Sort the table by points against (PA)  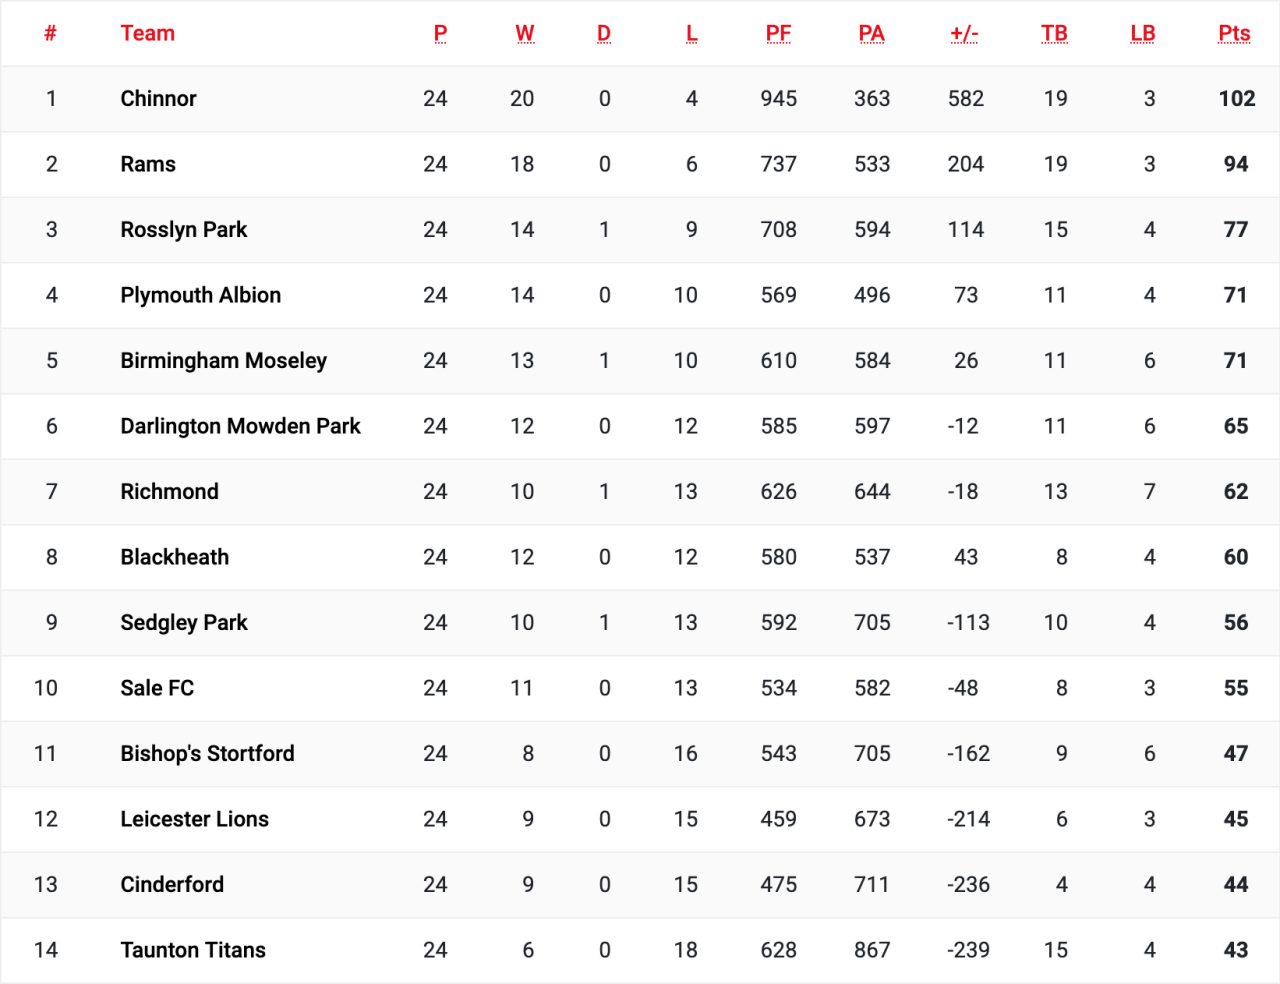(871, 33)
